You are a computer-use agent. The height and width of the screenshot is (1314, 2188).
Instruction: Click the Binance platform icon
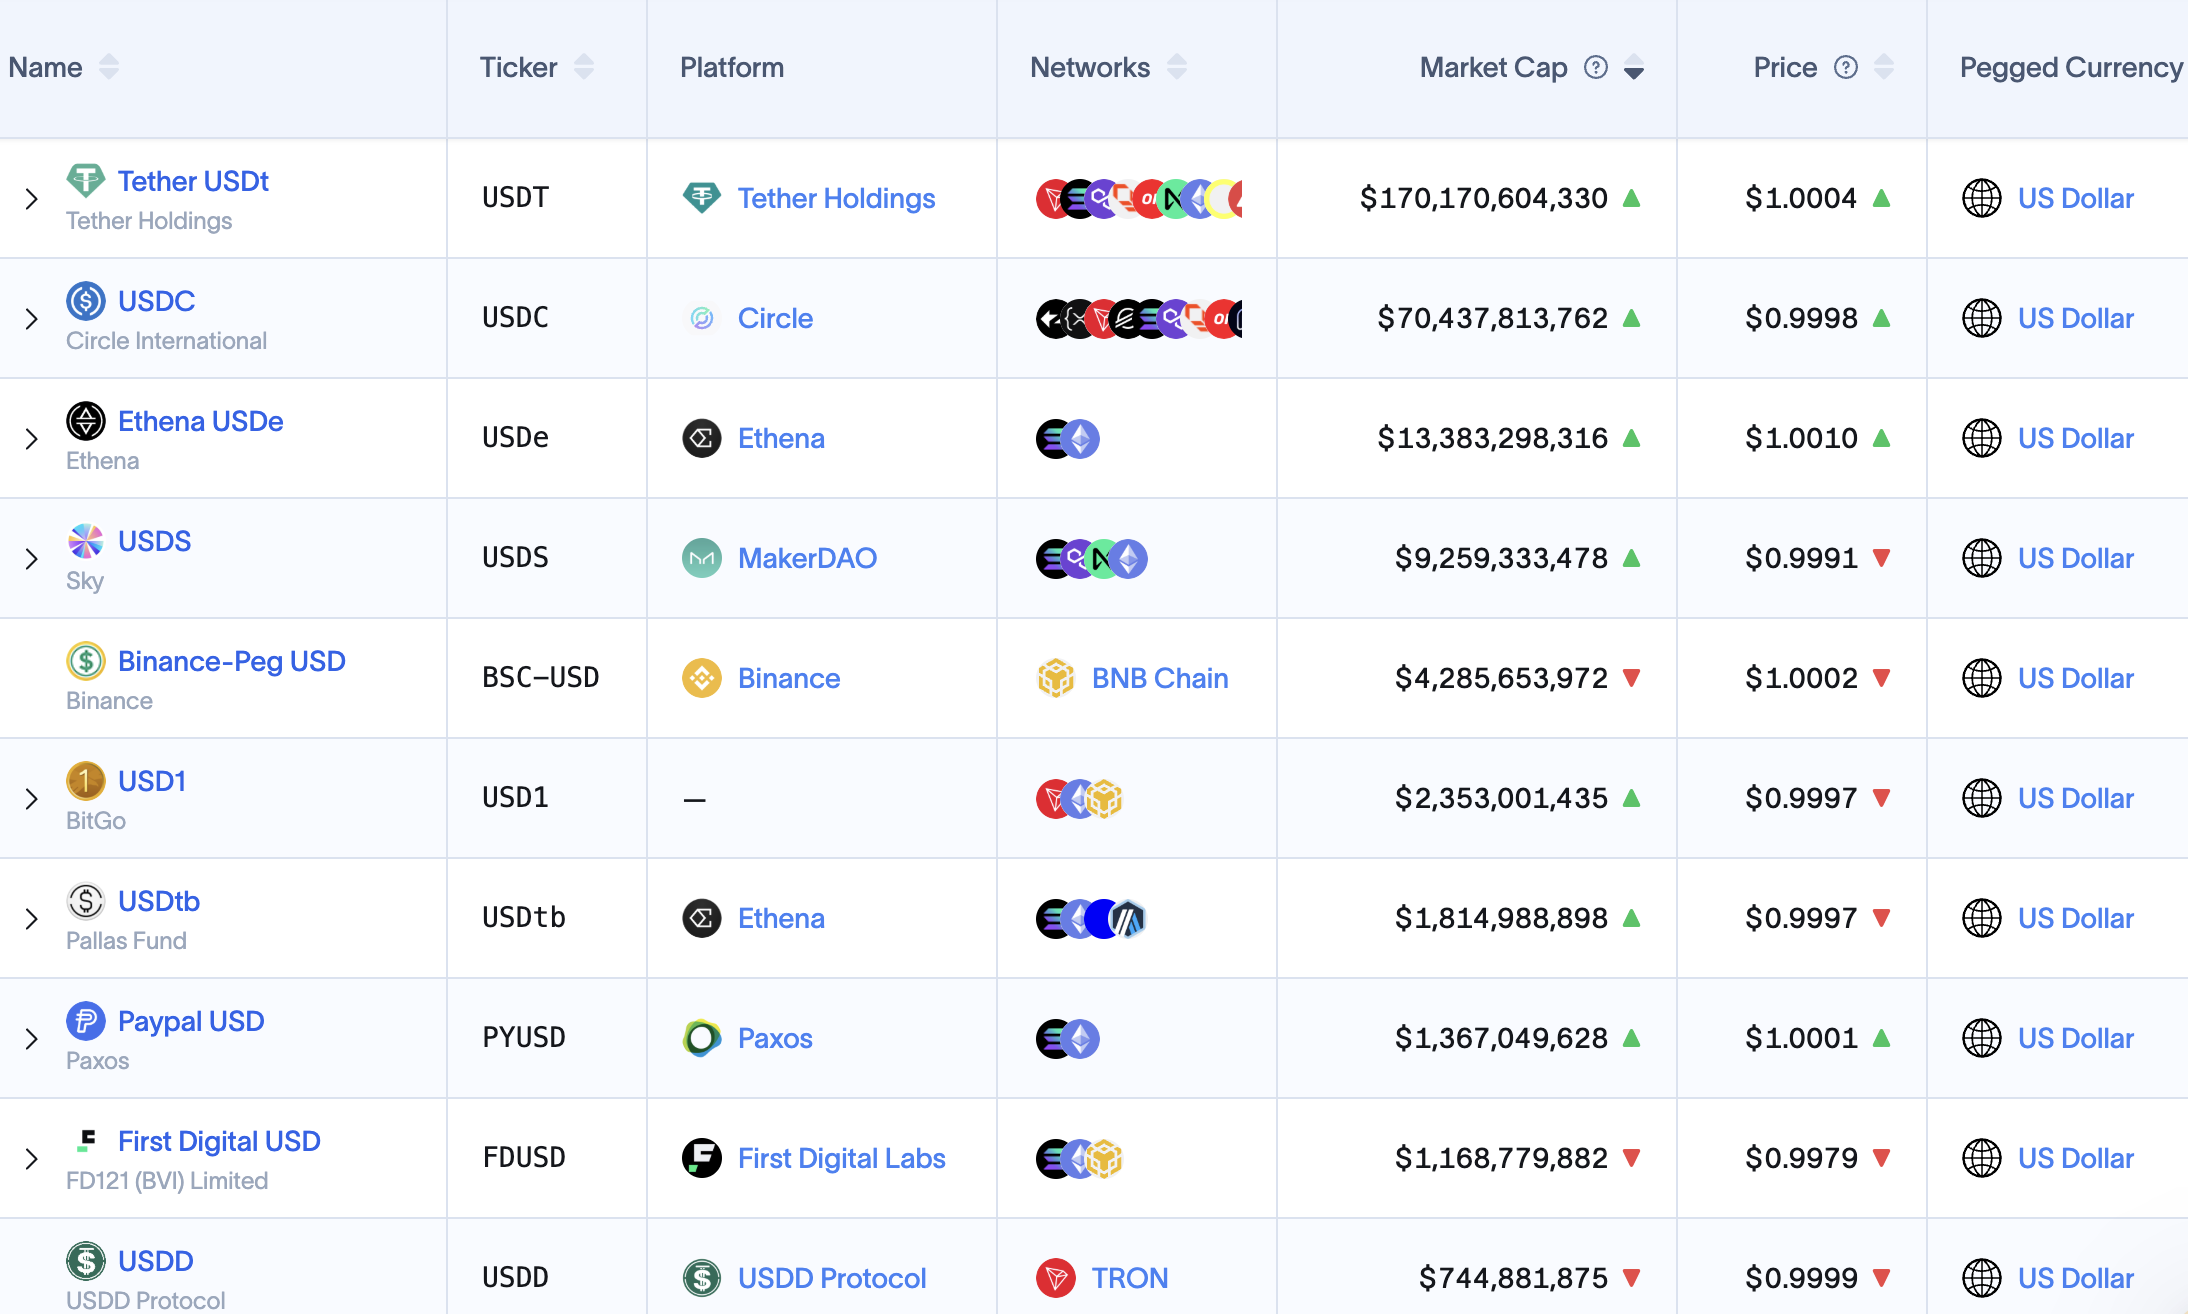[703, 678]
